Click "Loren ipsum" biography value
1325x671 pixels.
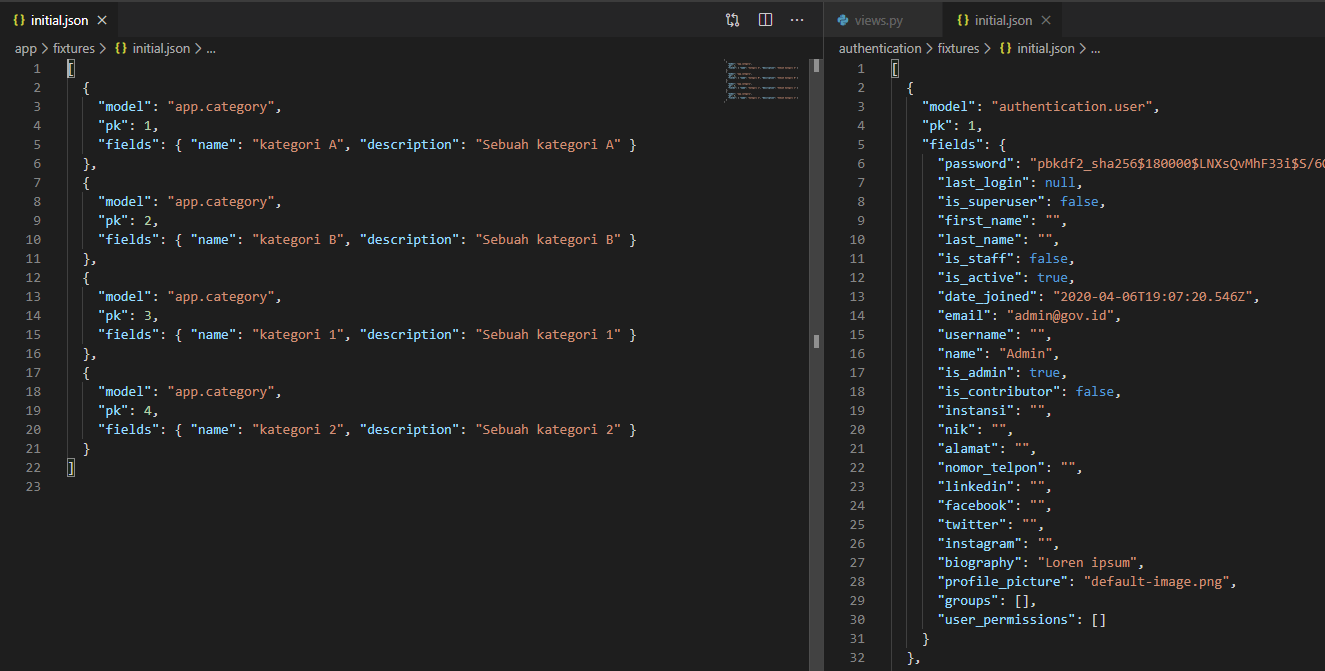1087,563
